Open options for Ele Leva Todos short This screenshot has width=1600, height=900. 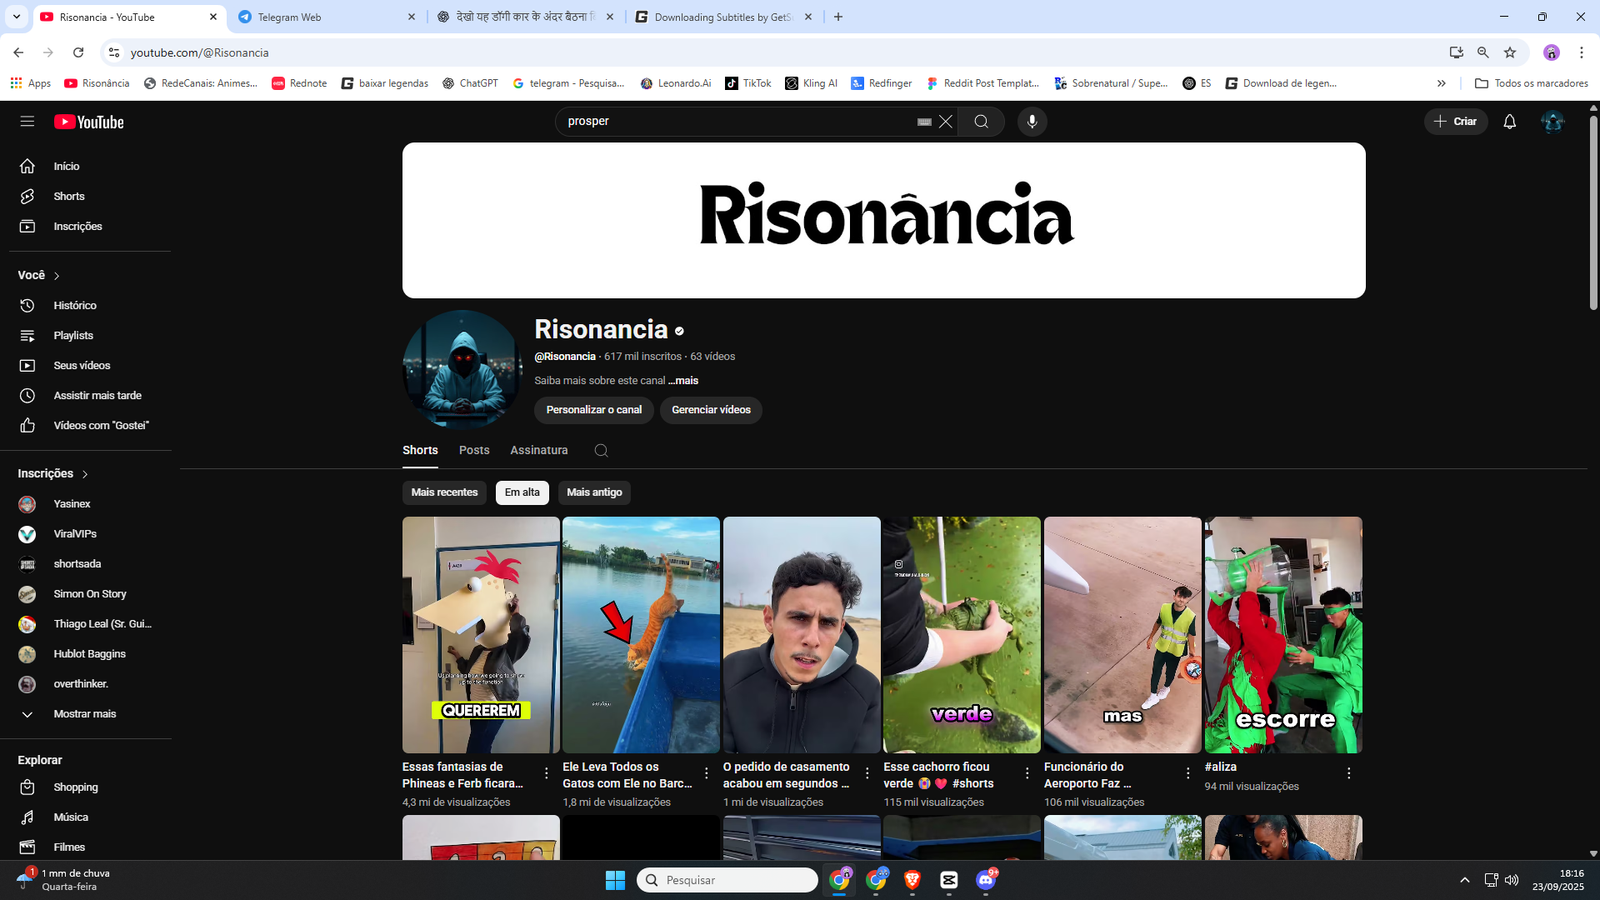[x=706, y=773]
